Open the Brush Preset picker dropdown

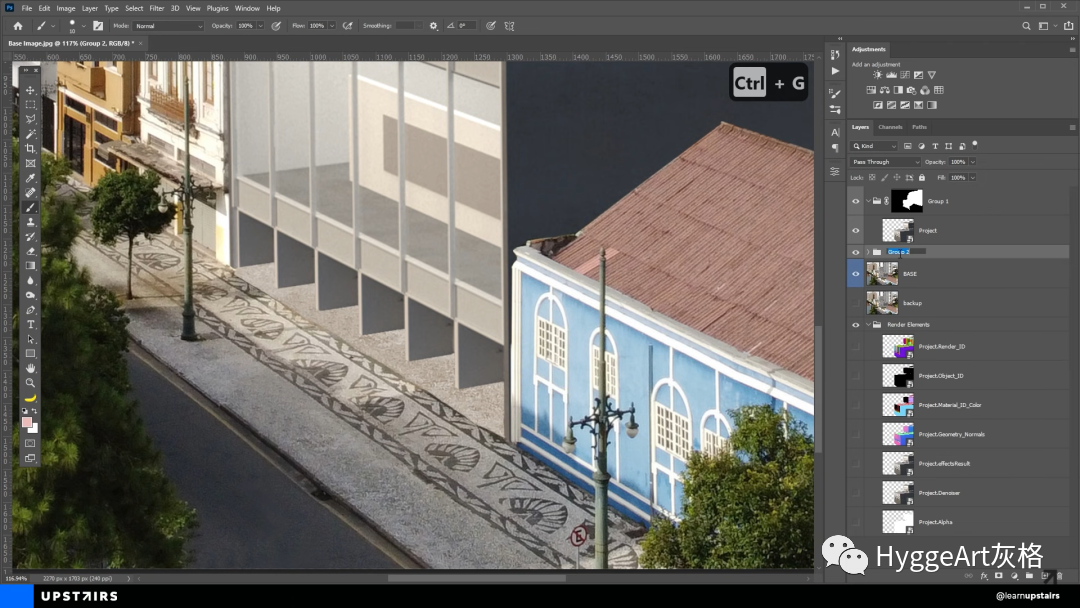pyautogui.click(x=83, y=25)
